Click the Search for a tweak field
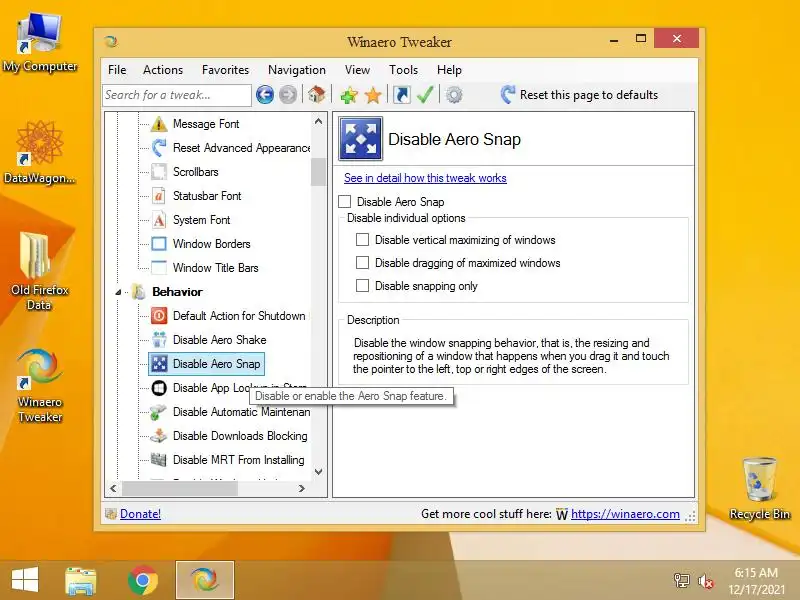The width and height of the screenshot is (800, 600). pyautogui.click(x=177, y=95)
